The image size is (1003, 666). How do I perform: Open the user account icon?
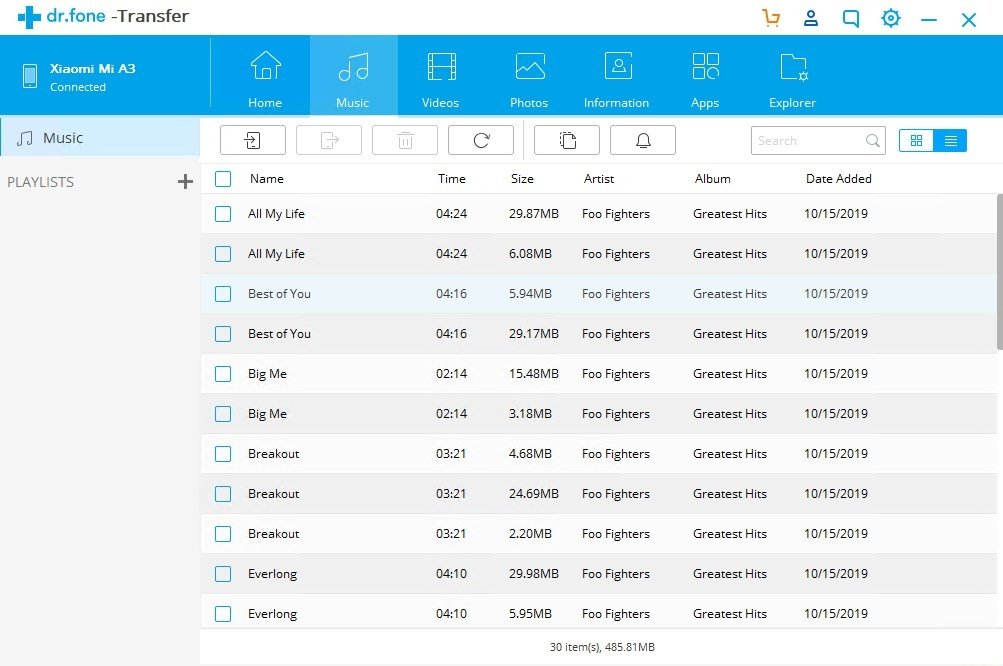click(811, 18)
